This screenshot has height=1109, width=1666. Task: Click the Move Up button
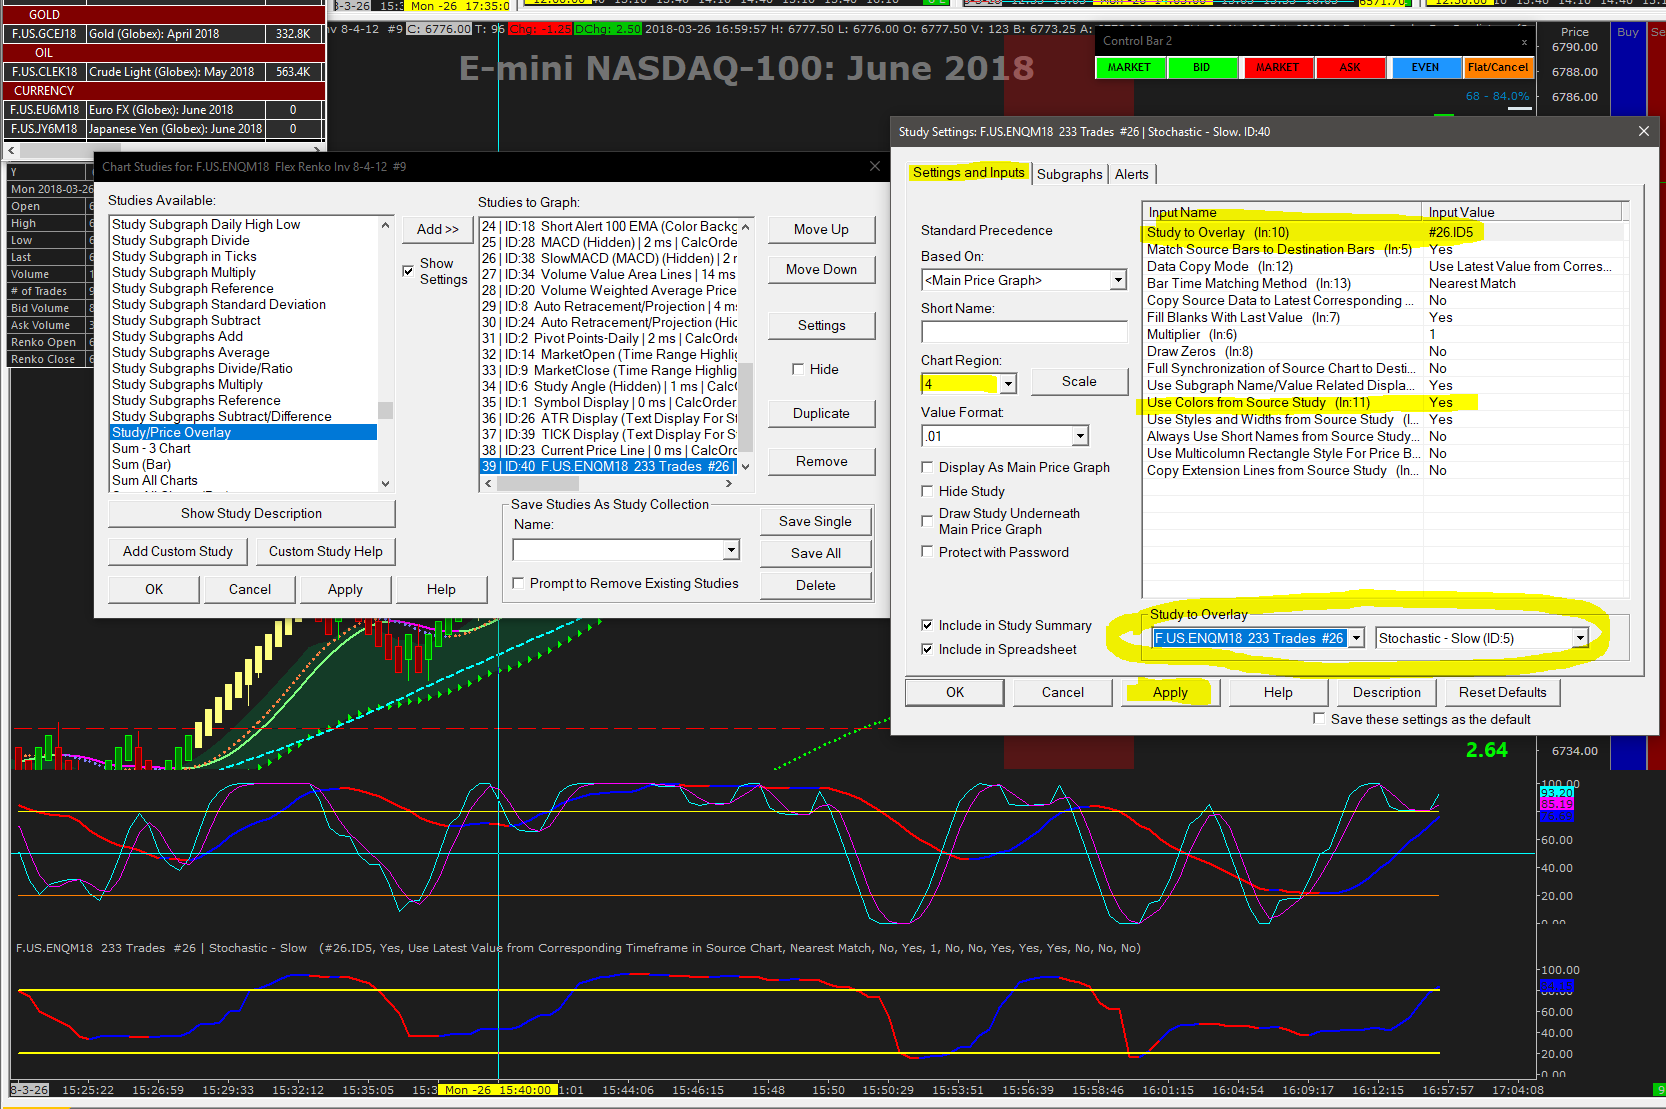point(821,229)
